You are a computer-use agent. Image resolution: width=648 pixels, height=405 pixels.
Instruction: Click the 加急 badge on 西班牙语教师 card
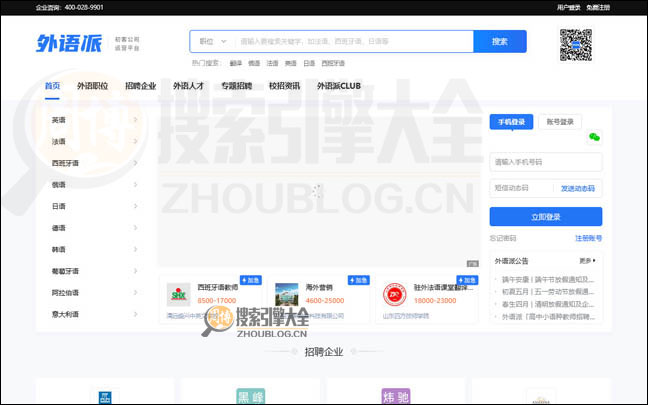click(x=251, y=281)
